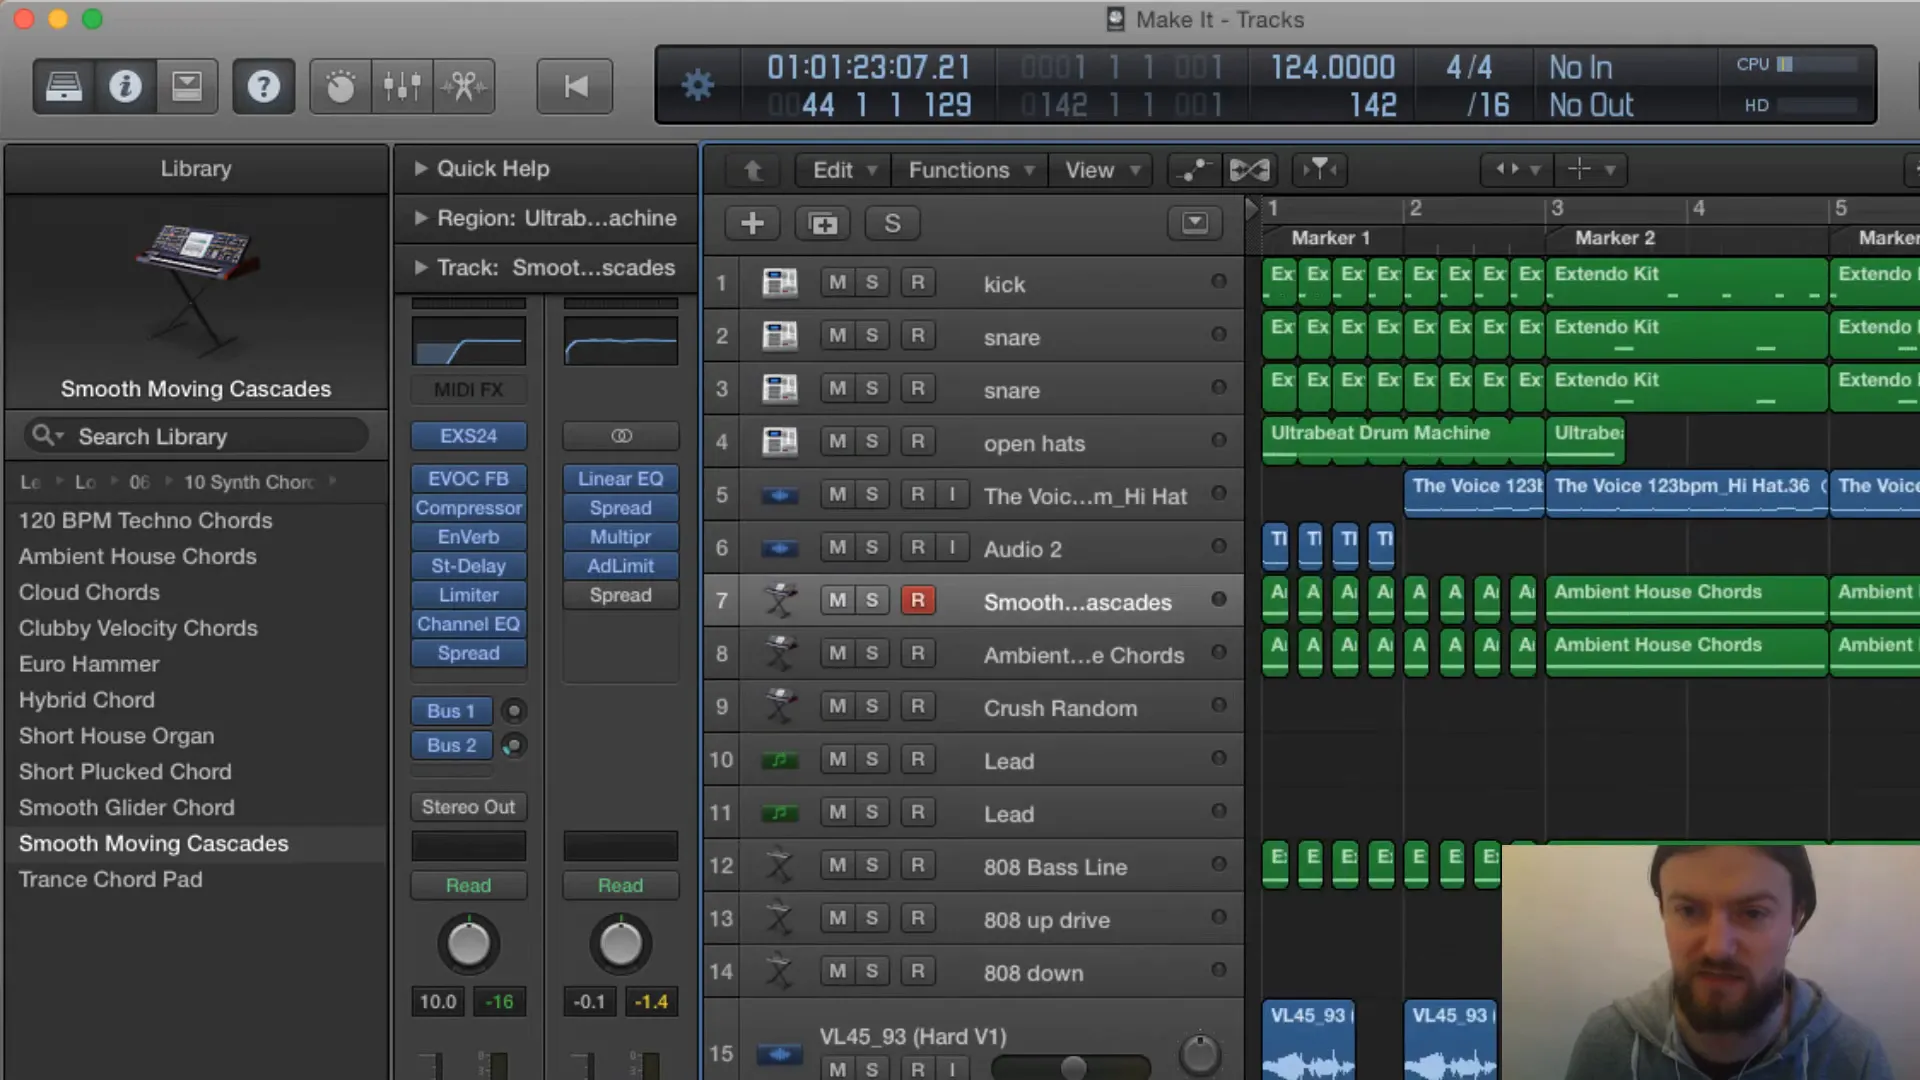
Task: Click the Ultrabeat drum machine icon on track 4
Action: pyautogui.click(x=778, y=440)
